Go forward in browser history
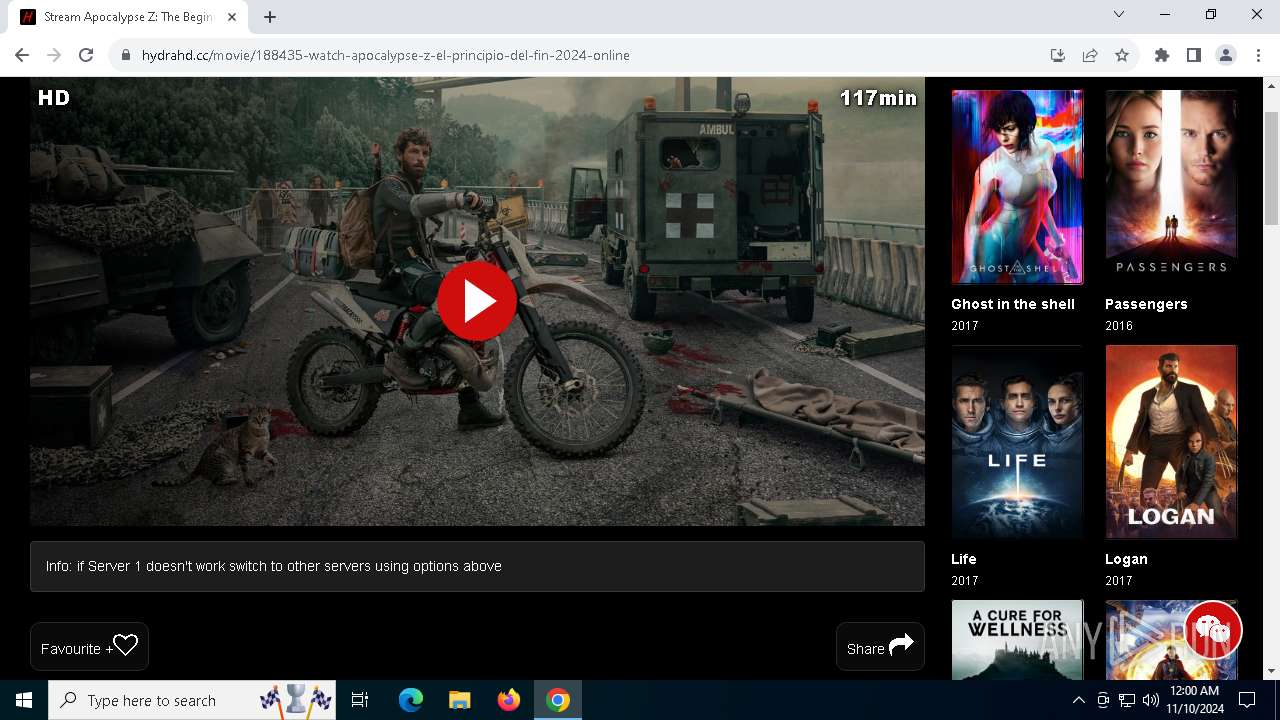The height and width of the screenshot is (720, 1280). [54, 55]
